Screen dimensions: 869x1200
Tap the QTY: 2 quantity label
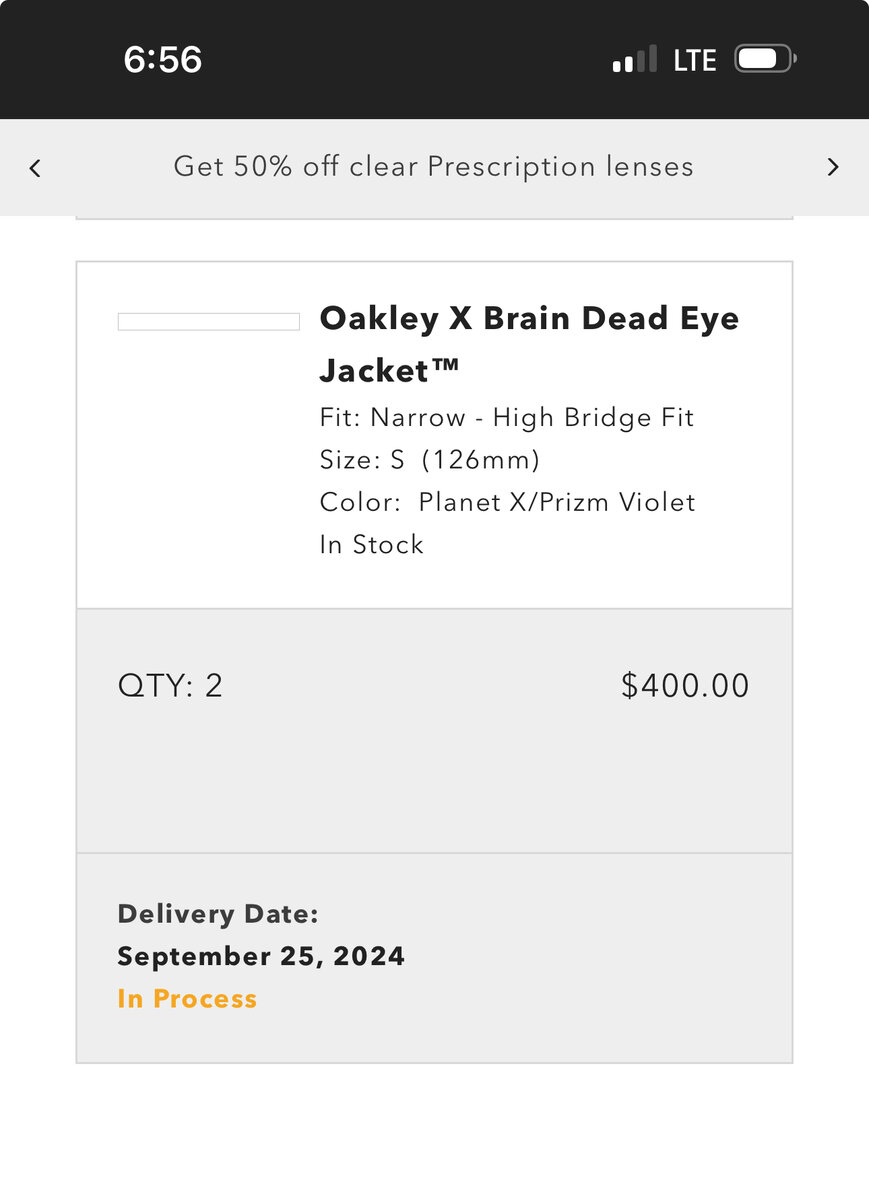pos(170,686)
